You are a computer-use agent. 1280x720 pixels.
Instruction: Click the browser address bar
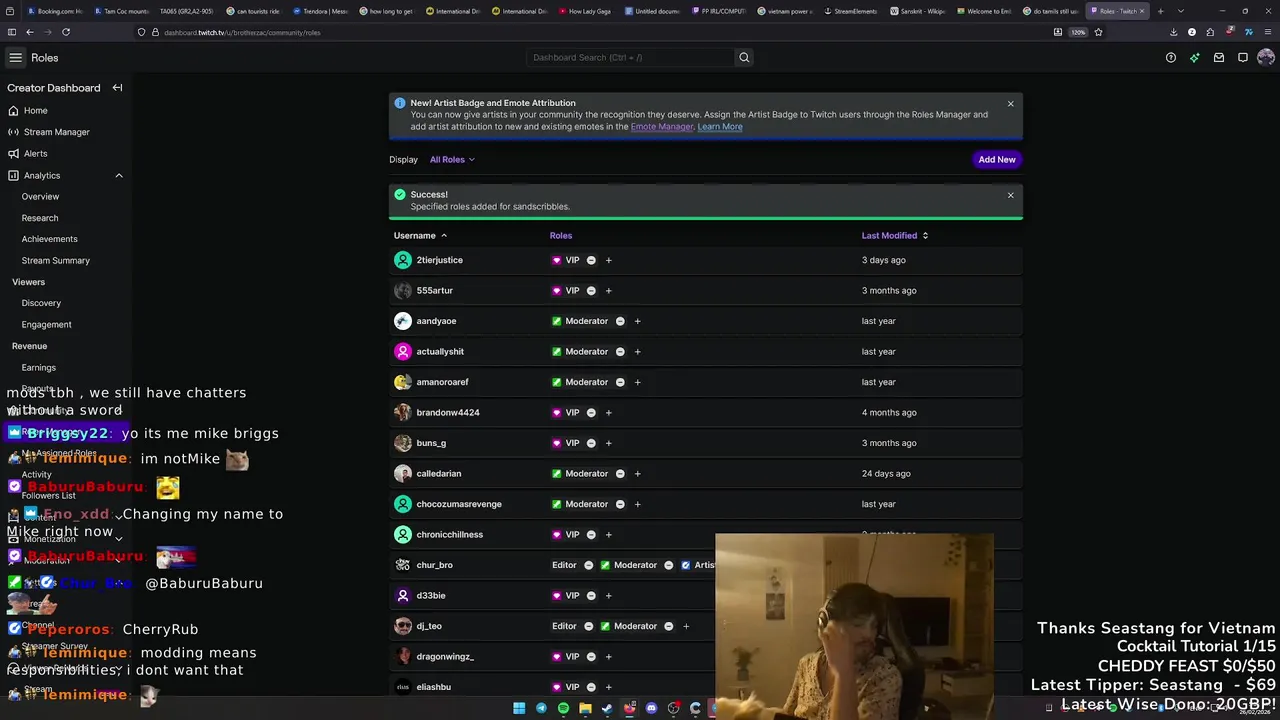click(x=600, y=32)
